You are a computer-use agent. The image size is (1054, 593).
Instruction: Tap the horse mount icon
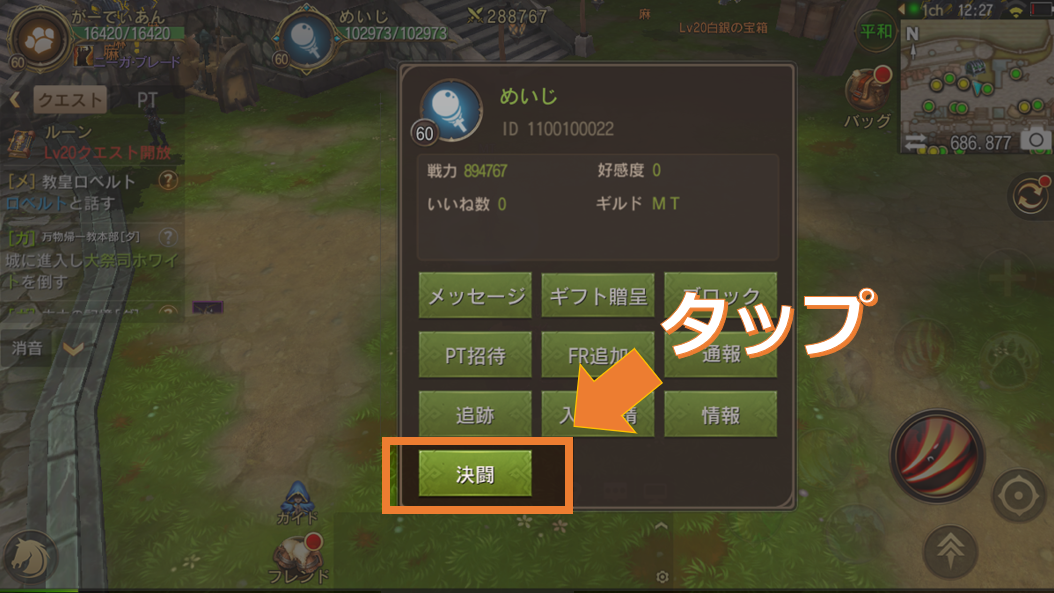pyautogui.click(x=30, y=557)
